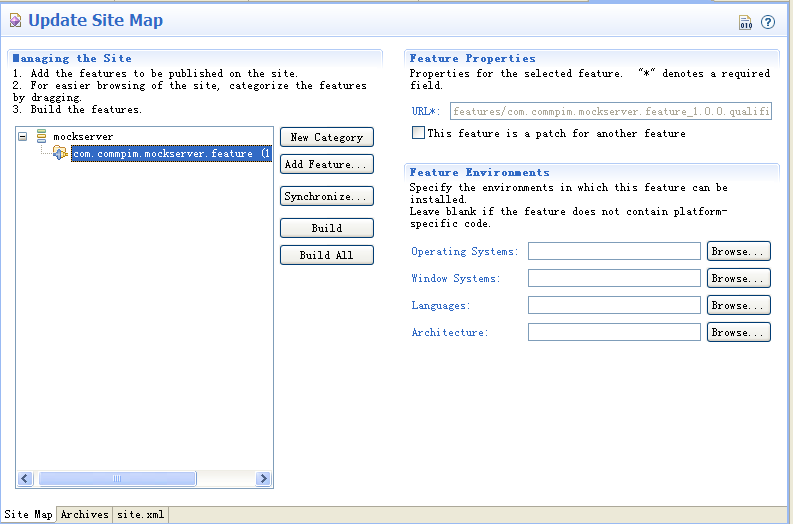The height and width of the screenshot is (524, 793).
Task: Click the Add Feature... button
Action: click(327, 164)
